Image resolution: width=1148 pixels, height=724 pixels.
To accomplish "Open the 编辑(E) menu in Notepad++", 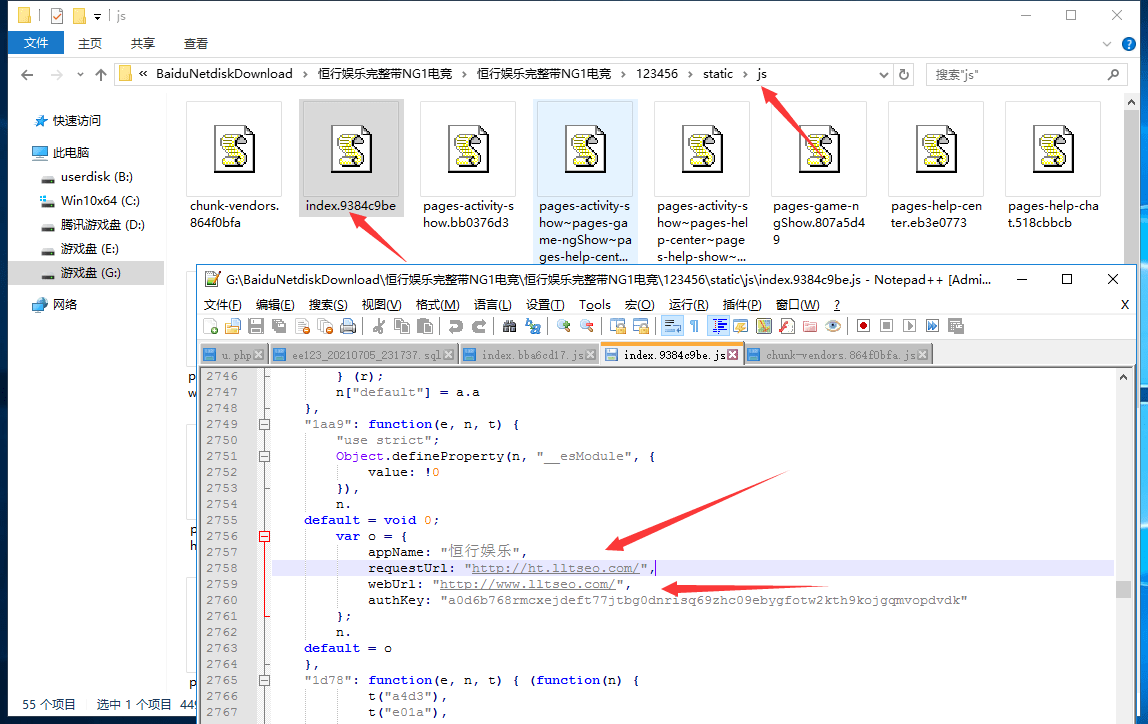I will (x=275, y=305).
